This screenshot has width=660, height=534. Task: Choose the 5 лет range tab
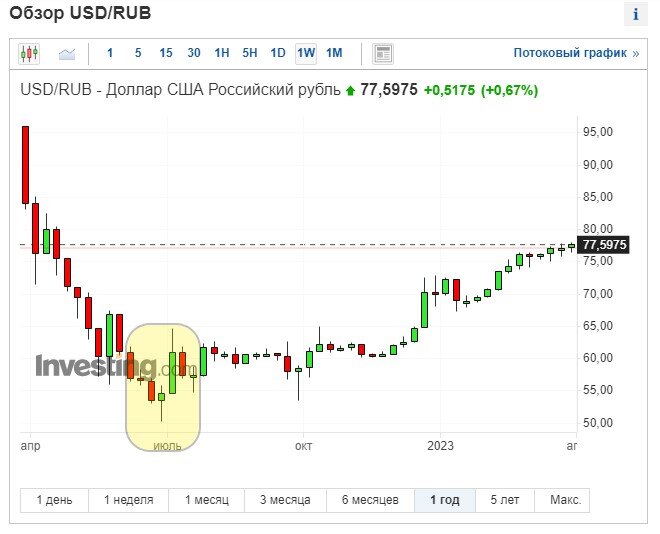[x=505, y=500]
